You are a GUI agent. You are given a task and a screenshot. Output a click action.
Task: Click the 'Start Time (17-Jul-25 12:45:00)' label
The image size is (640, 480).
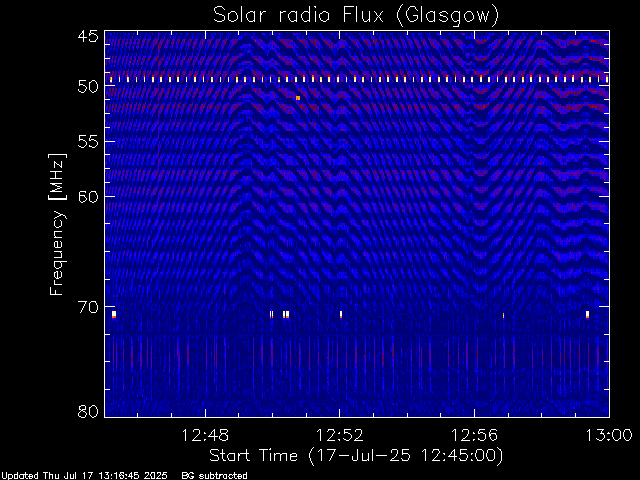(356, 456)
